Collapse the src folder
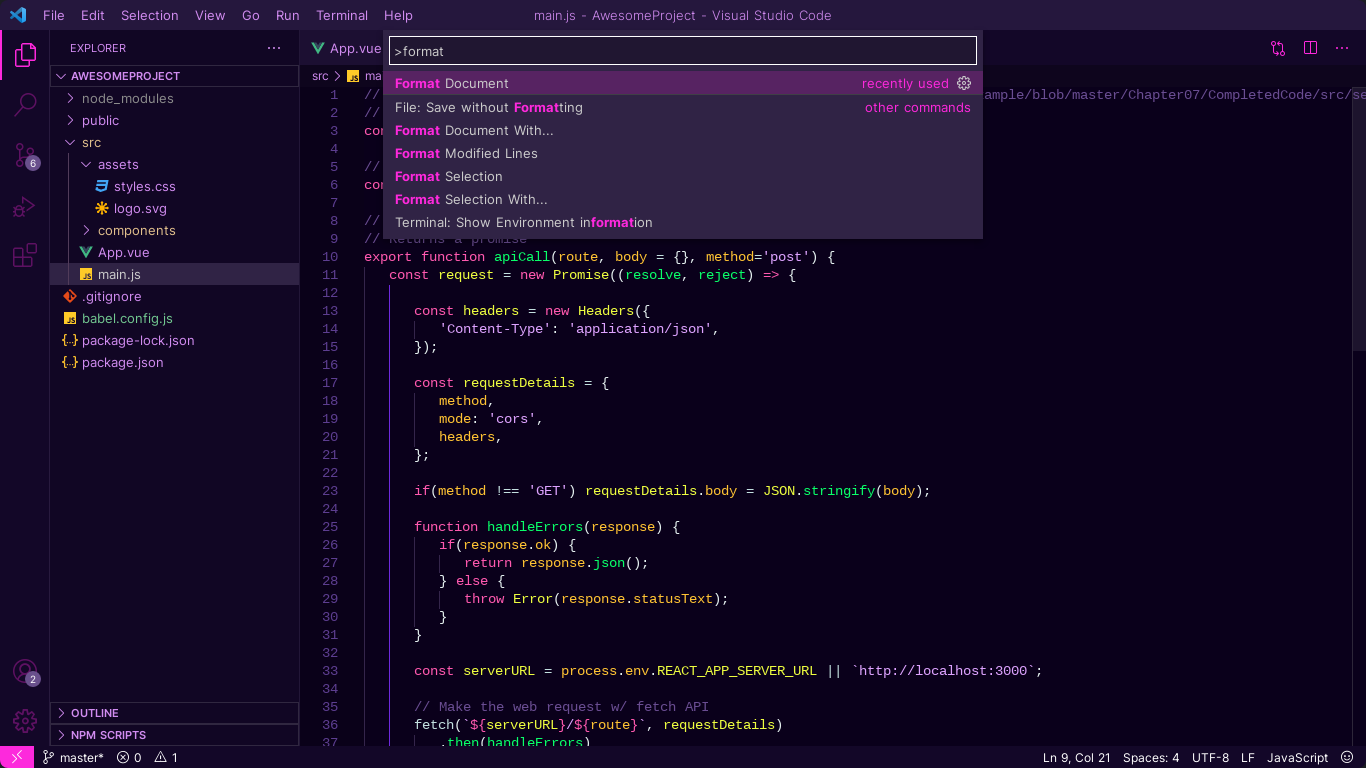This screenshot has height=768, width=1366. [x=174, y=142]
